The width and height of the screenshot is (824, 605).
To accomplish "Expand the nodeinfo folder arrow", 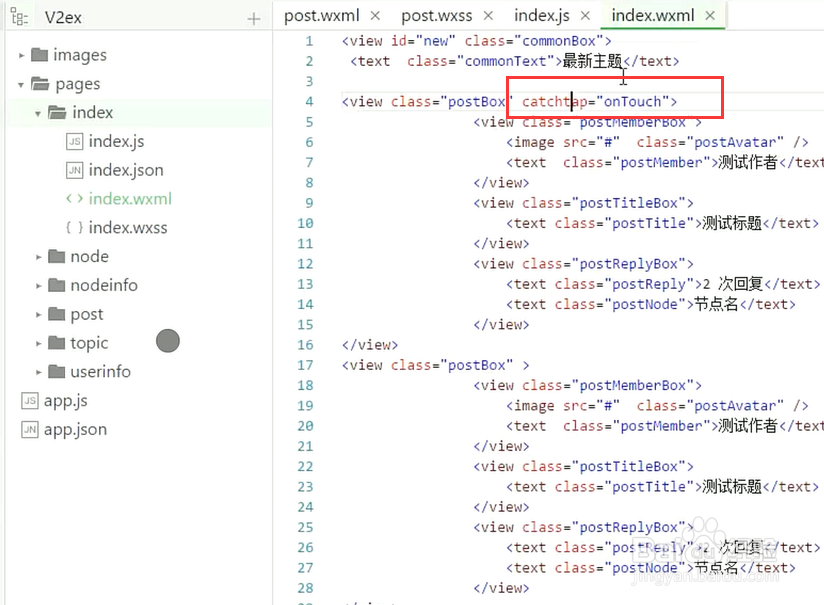I will pyautogui.click(x=38, y=286).
